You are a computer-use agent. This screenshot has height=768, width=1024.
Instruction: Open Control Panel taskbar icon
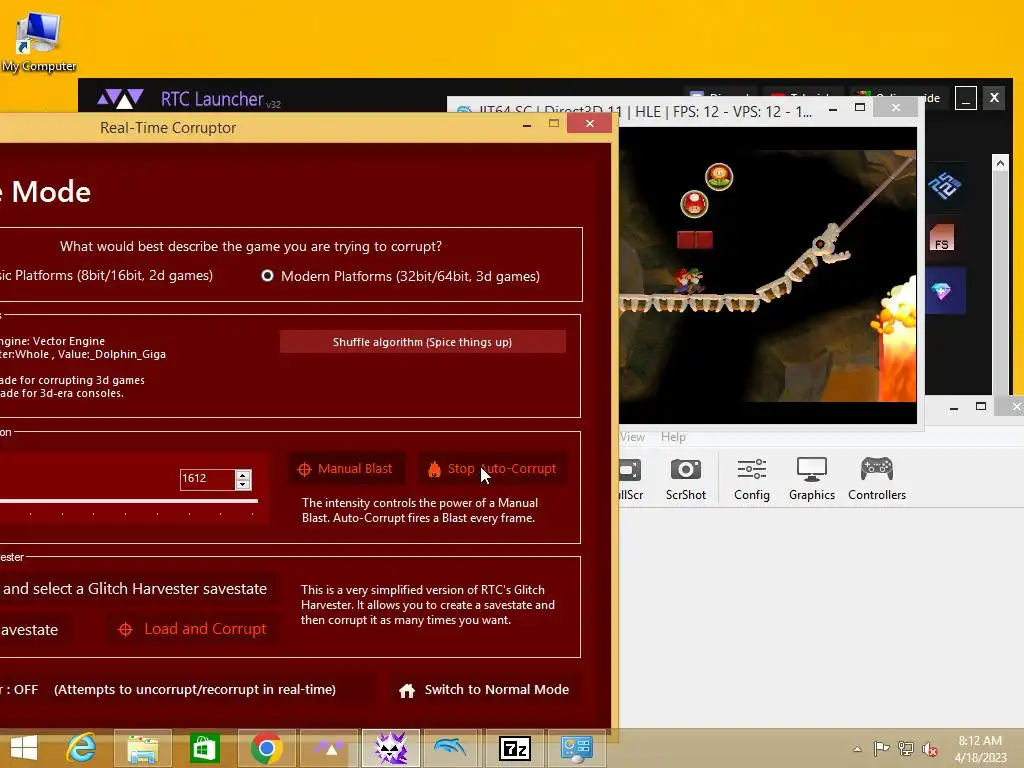pyautogui.click(x=577, y=748)
